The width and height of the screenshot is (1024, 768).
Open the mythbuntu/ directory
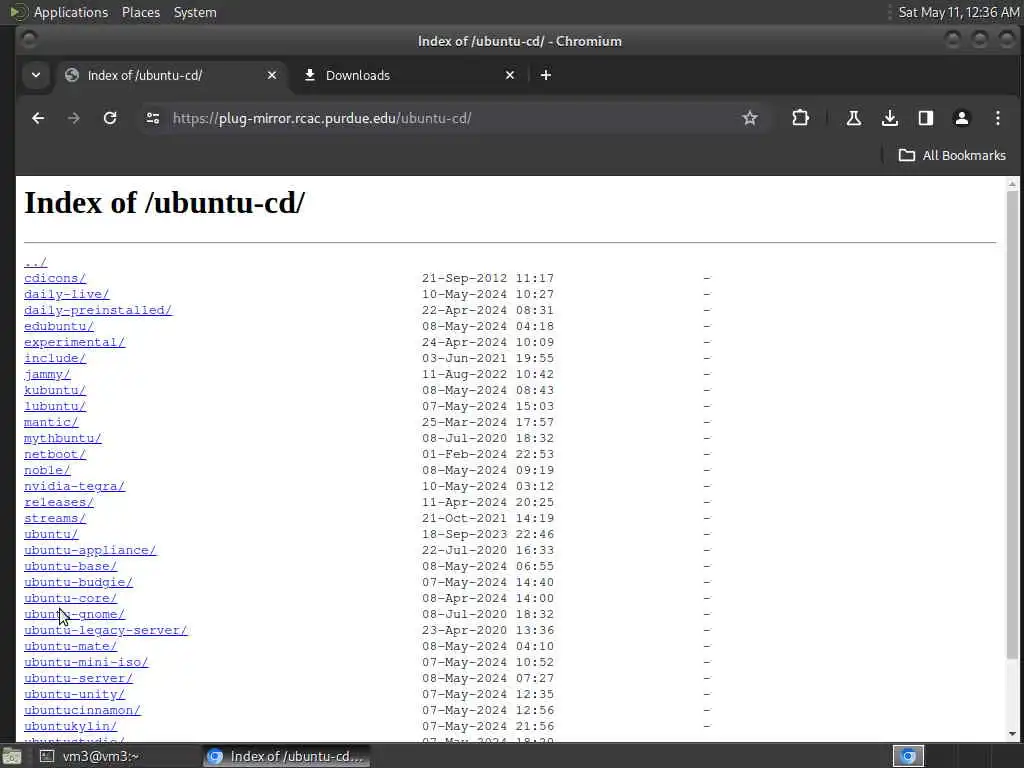[x=63, y=438]
